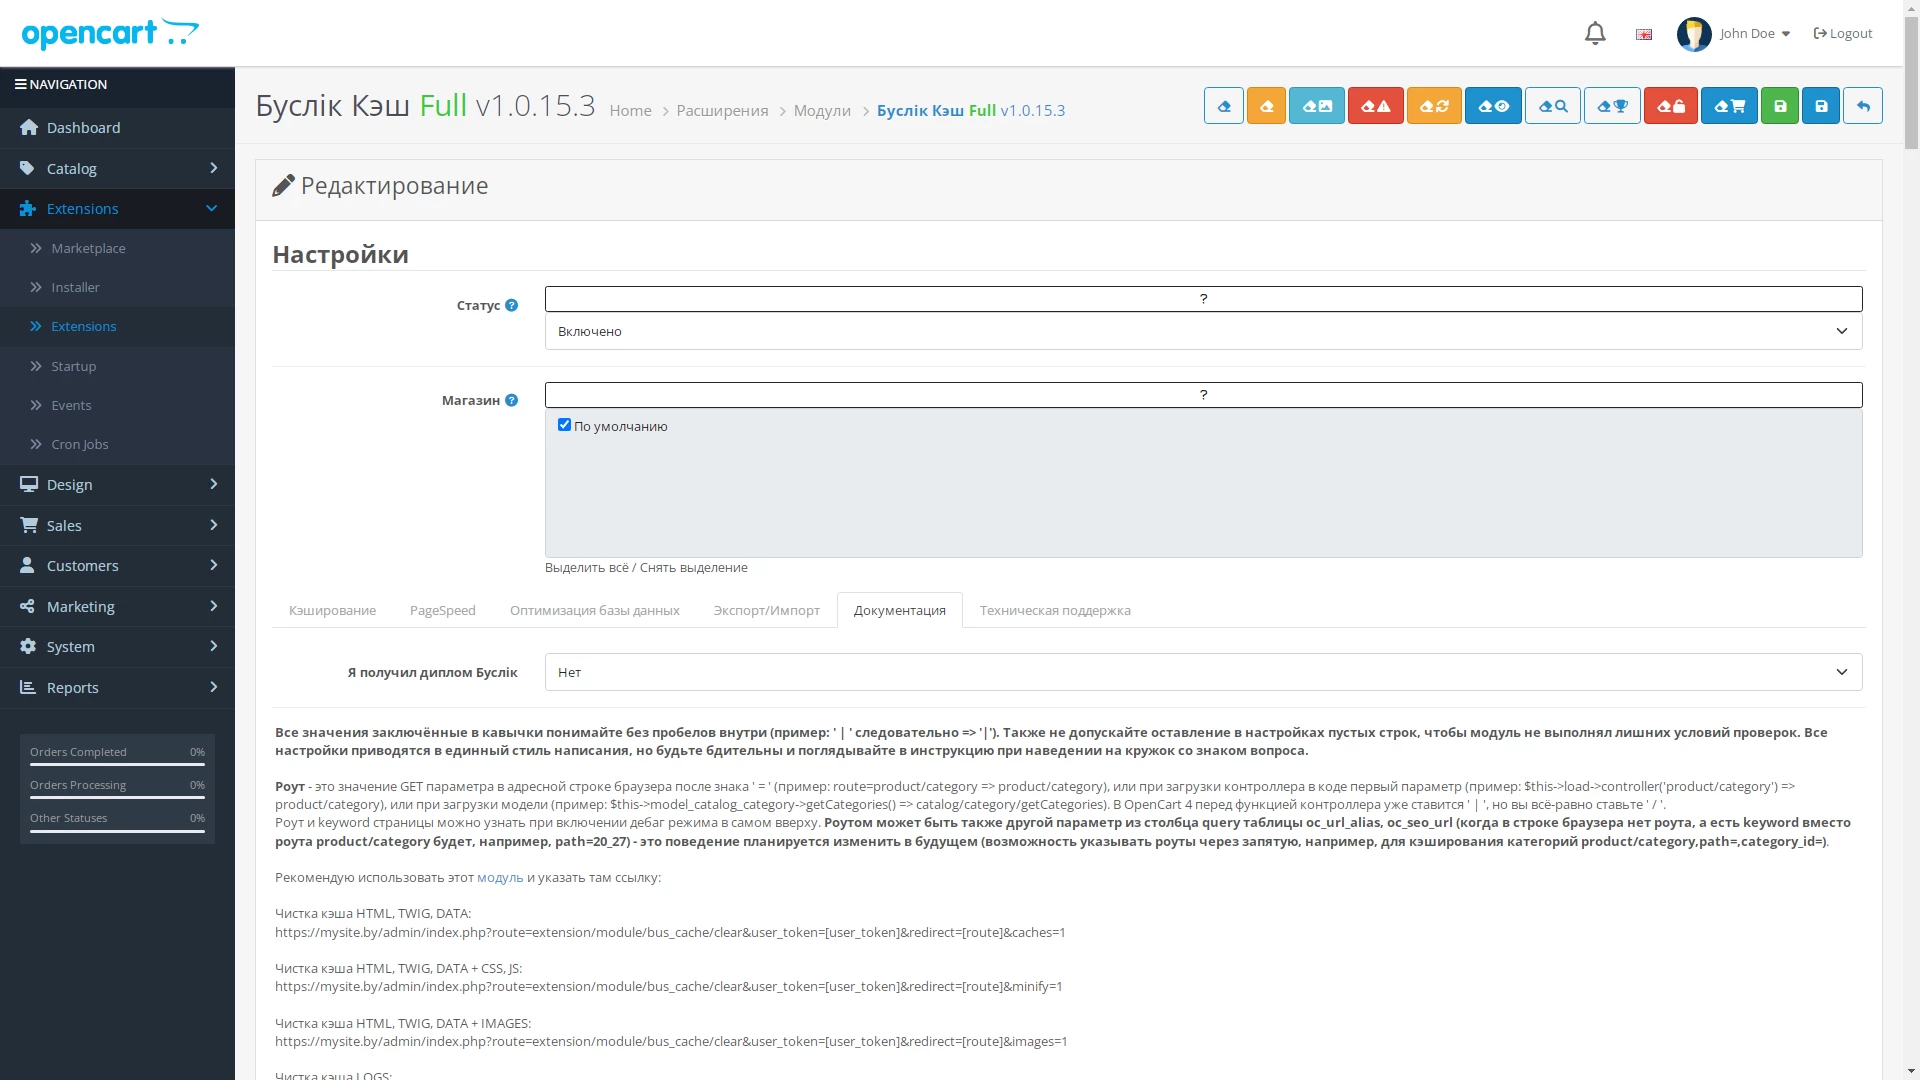Click the orange eraser button
1920x1080 pixels.
(x=1266, y=106)
